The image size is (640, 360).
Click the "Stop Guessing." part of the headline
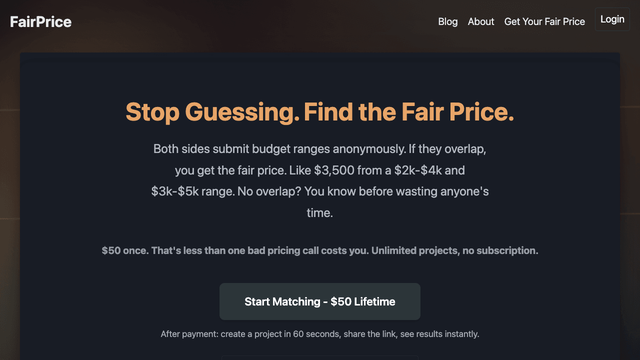pos(212,112)
